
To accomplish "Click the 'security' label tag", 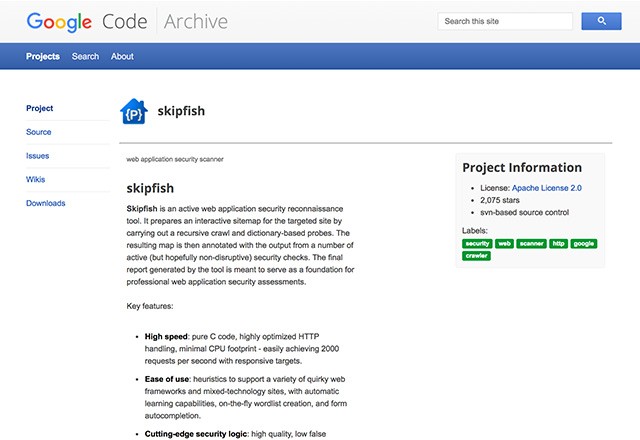I will [477, 243].
